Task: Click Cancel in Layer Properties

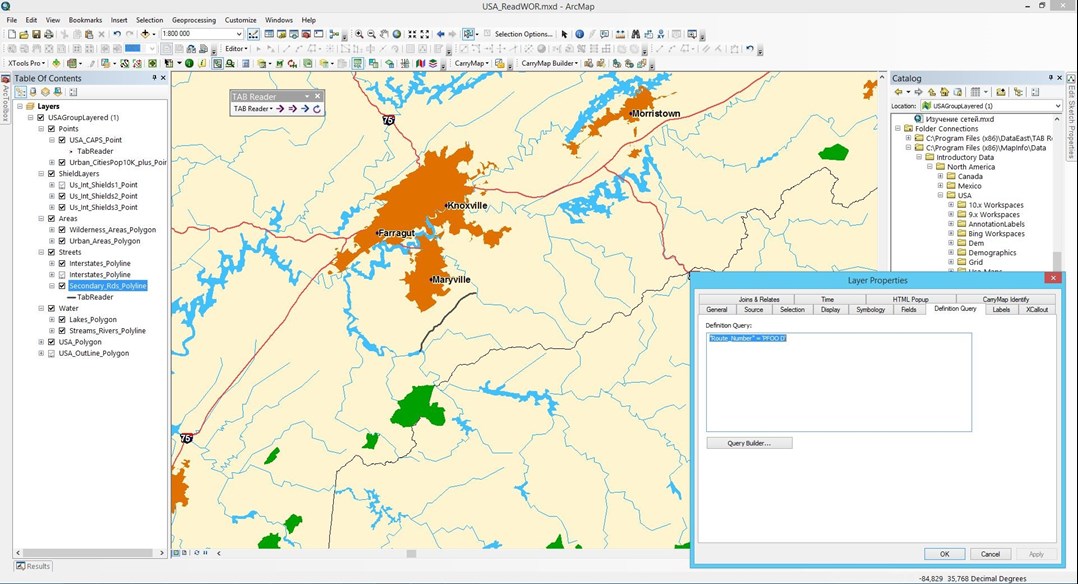Action: 990,554
